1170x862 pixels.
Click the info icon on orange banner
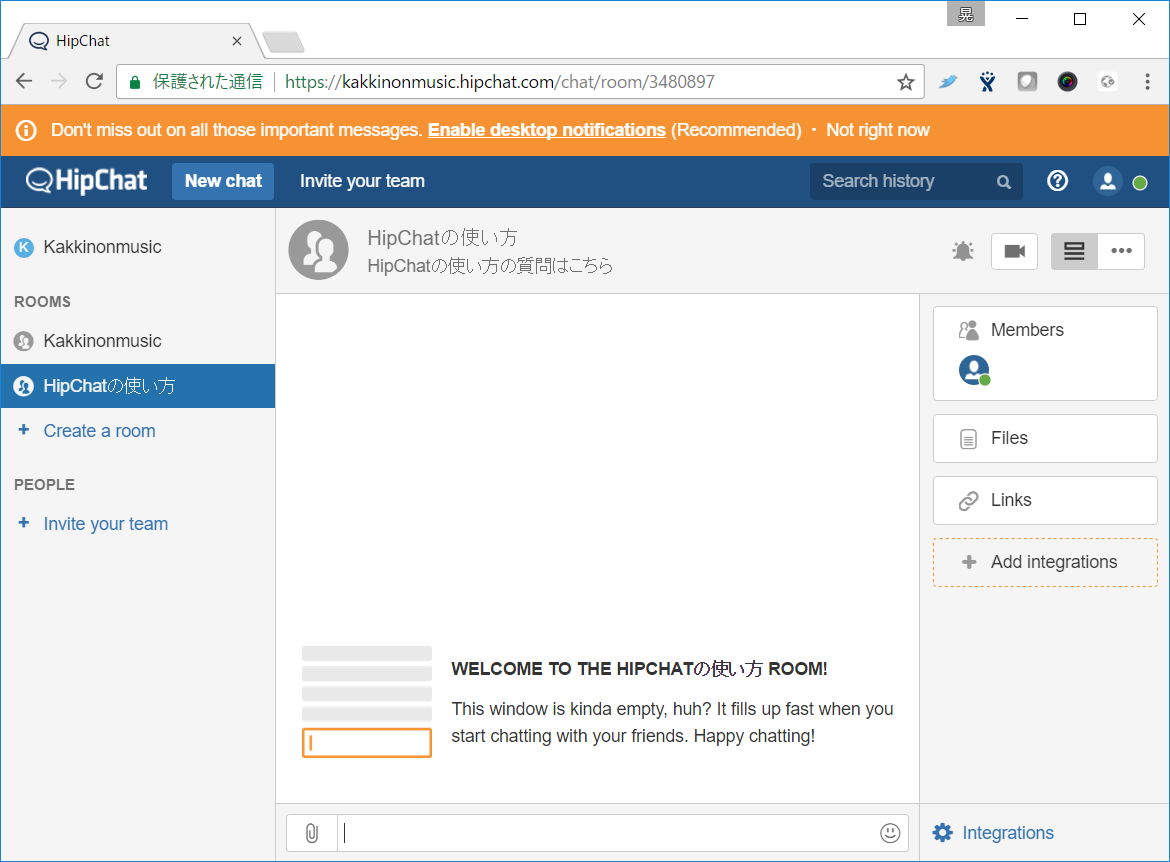(26, 131)
